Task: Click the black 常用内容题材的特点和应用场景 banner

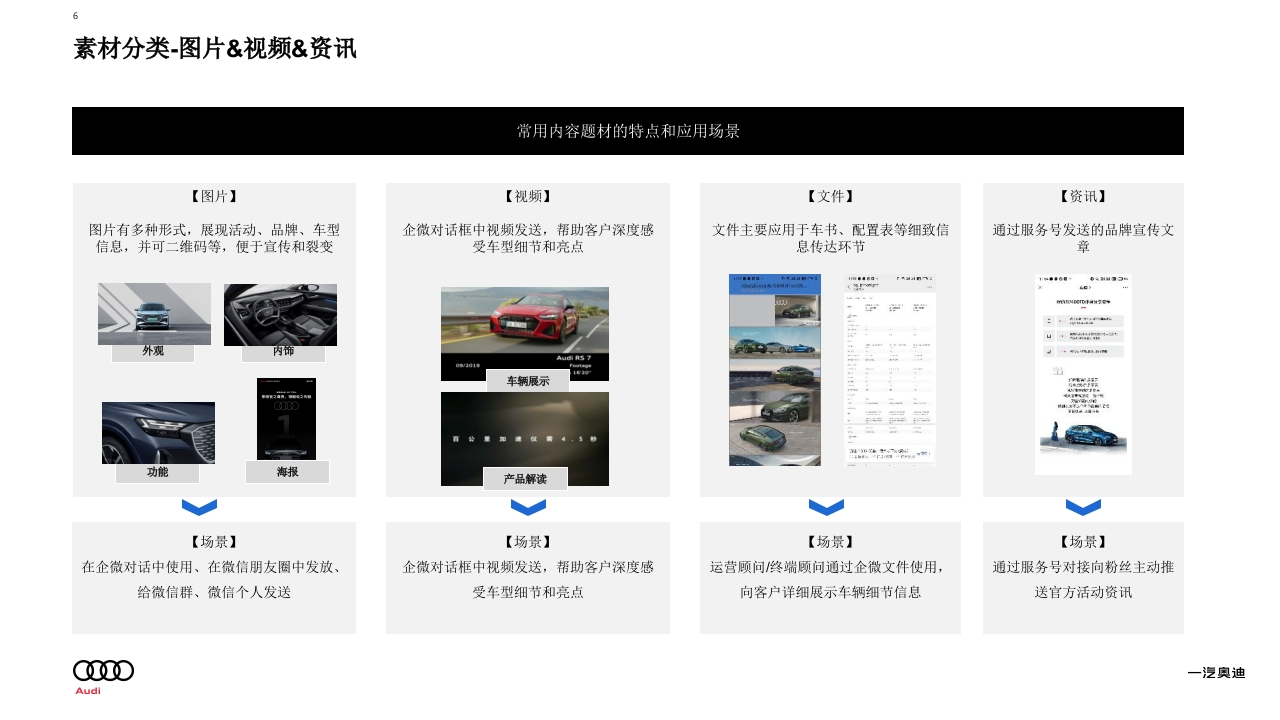Action: pos(628,131)
